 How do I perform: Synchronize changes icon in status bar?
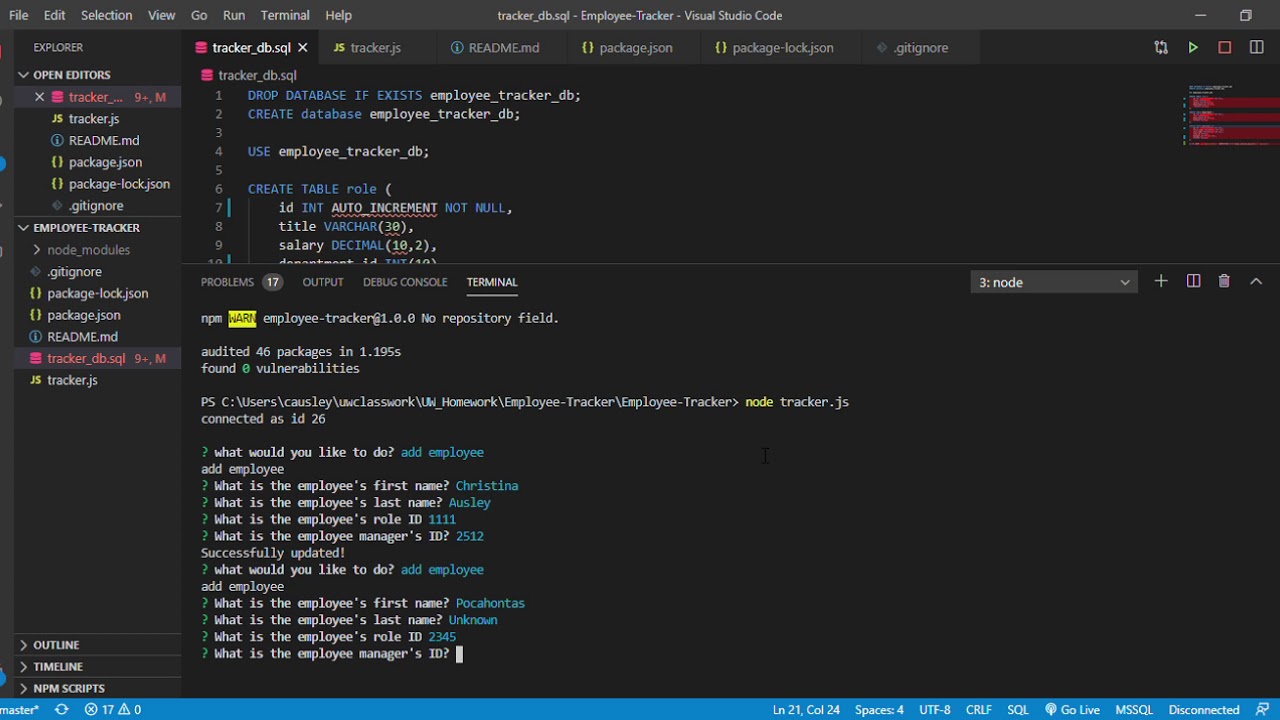62,709
